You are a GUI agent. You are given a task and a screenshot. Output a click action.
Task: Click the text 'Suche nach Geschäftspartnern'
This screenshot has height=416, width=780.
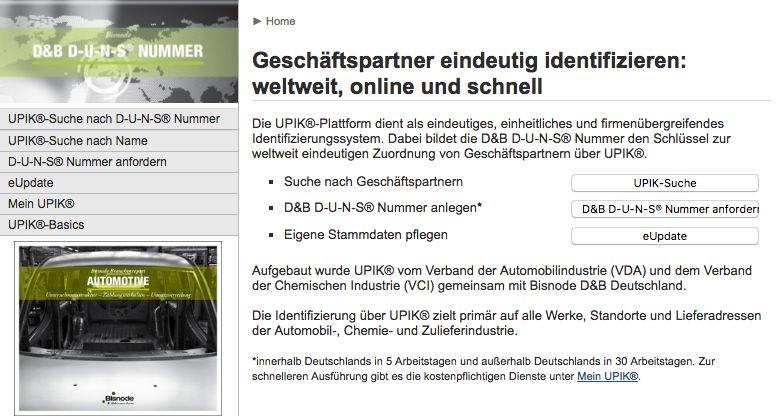[x=373, y=182]
